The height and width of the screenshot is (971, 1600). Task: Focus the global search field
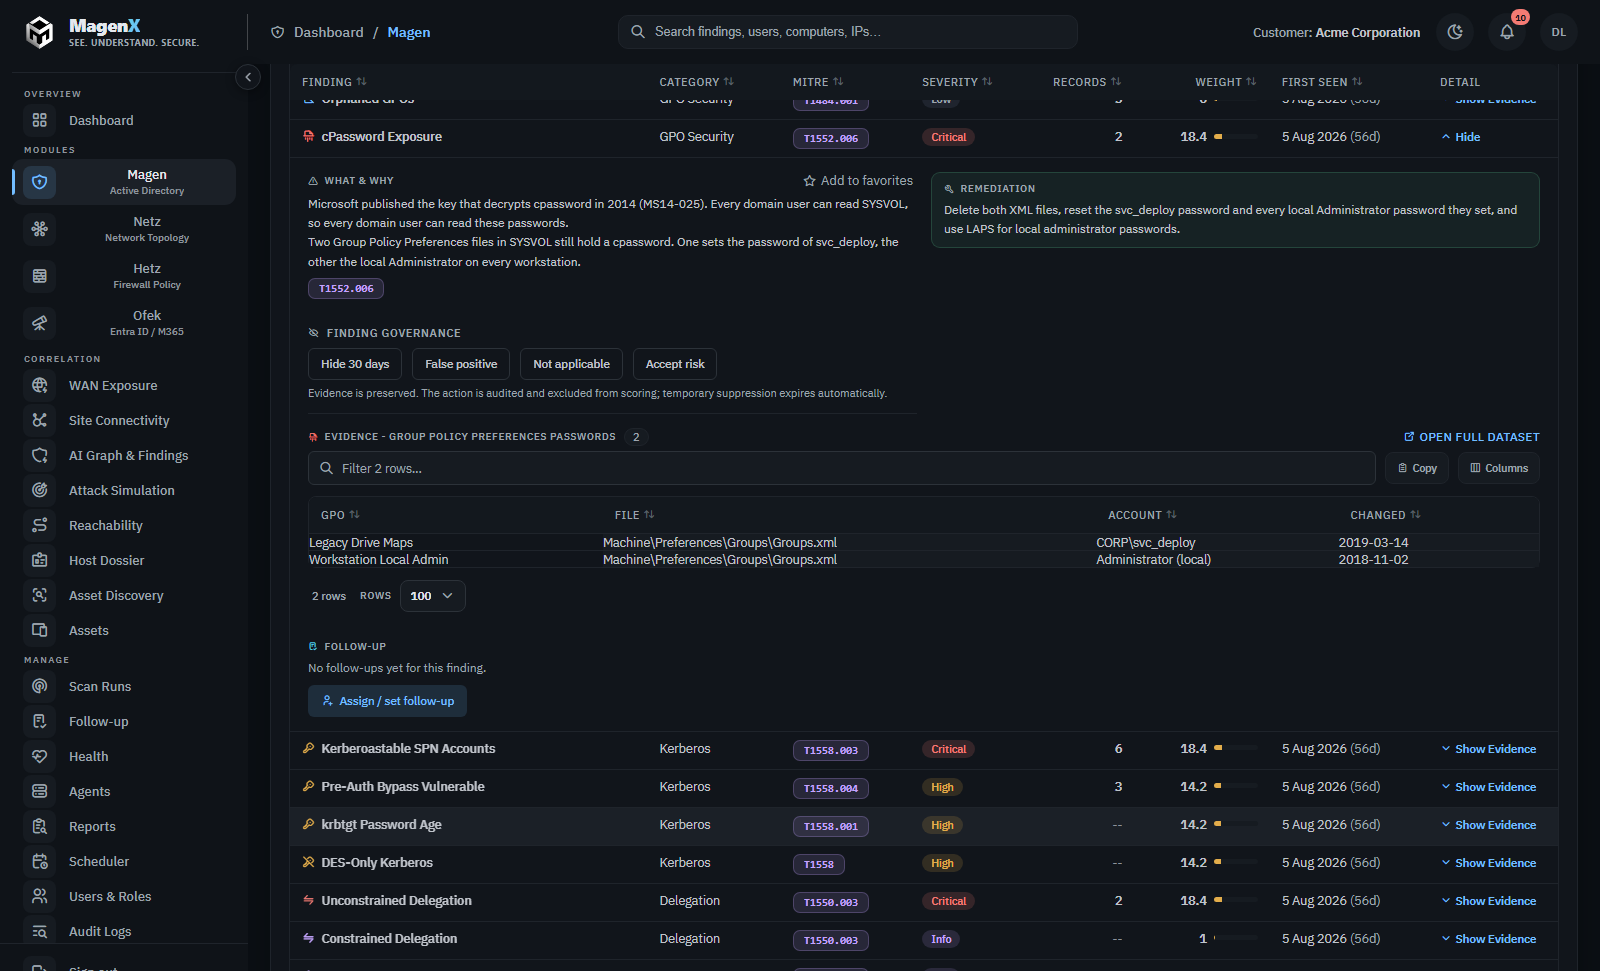(848, 32)
